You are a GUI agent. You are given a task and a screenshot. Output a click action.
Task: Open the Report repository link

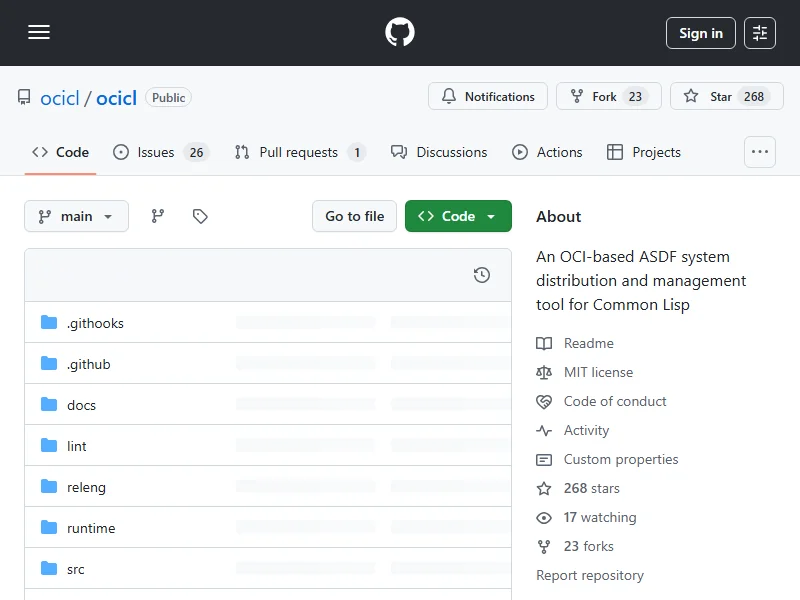coord(590,575)
